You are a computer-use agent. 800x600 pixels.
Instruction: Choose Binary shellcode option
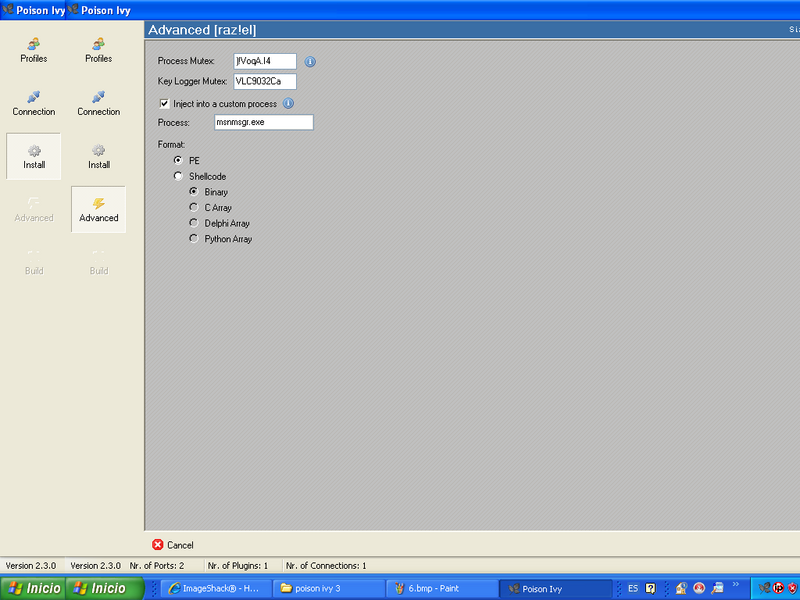click(x=193, y=192)
